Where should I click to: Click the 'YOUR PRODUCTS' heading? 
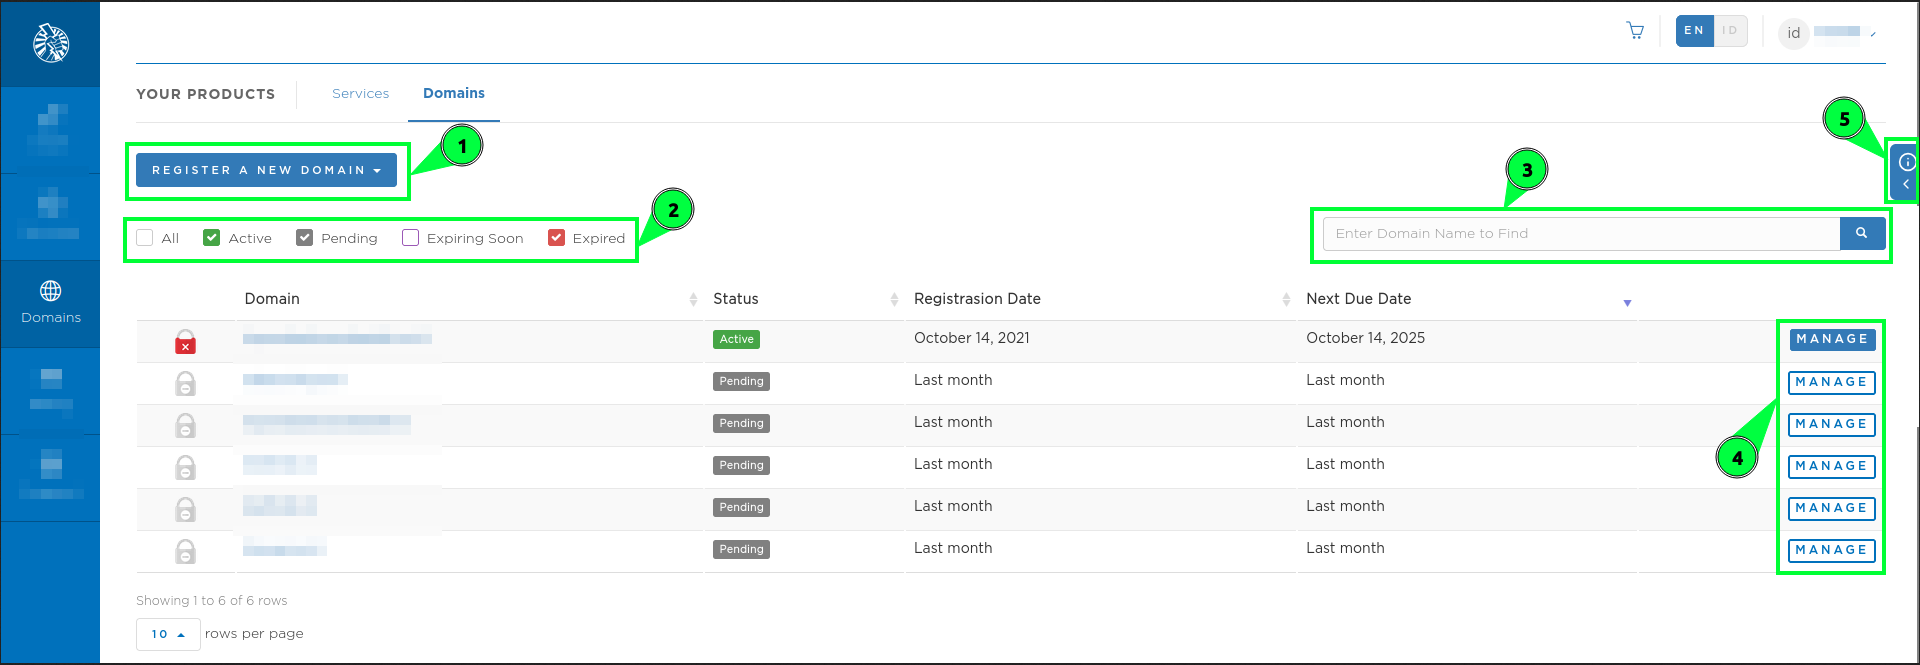[x=206, y=94]
